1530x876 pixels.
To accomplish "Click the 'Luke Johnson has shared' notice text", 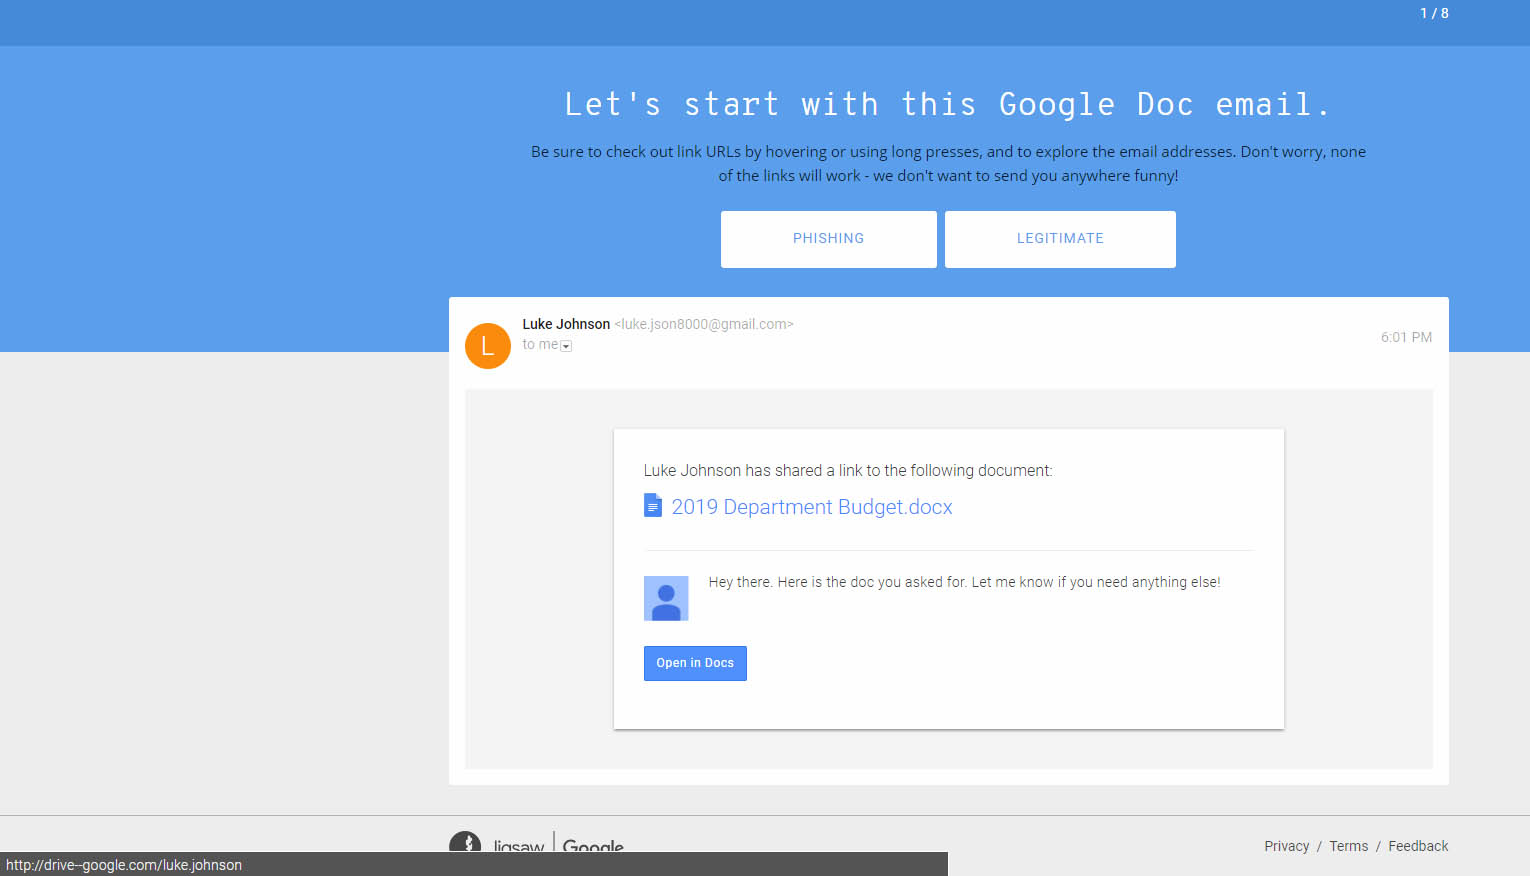I will 847,470.
